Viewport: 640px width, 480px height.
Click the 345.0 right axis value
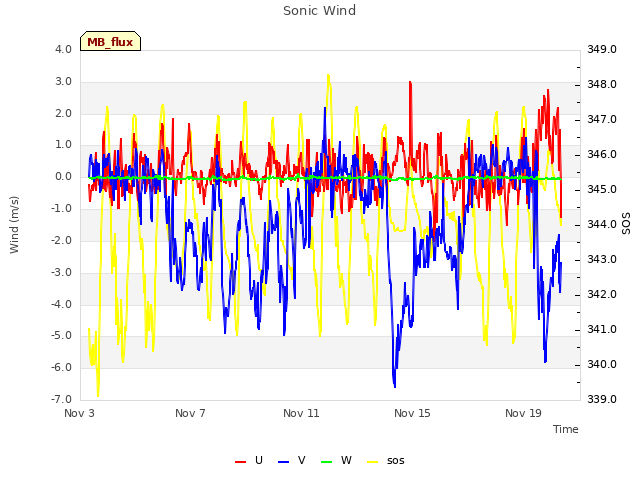coord(602,189)
